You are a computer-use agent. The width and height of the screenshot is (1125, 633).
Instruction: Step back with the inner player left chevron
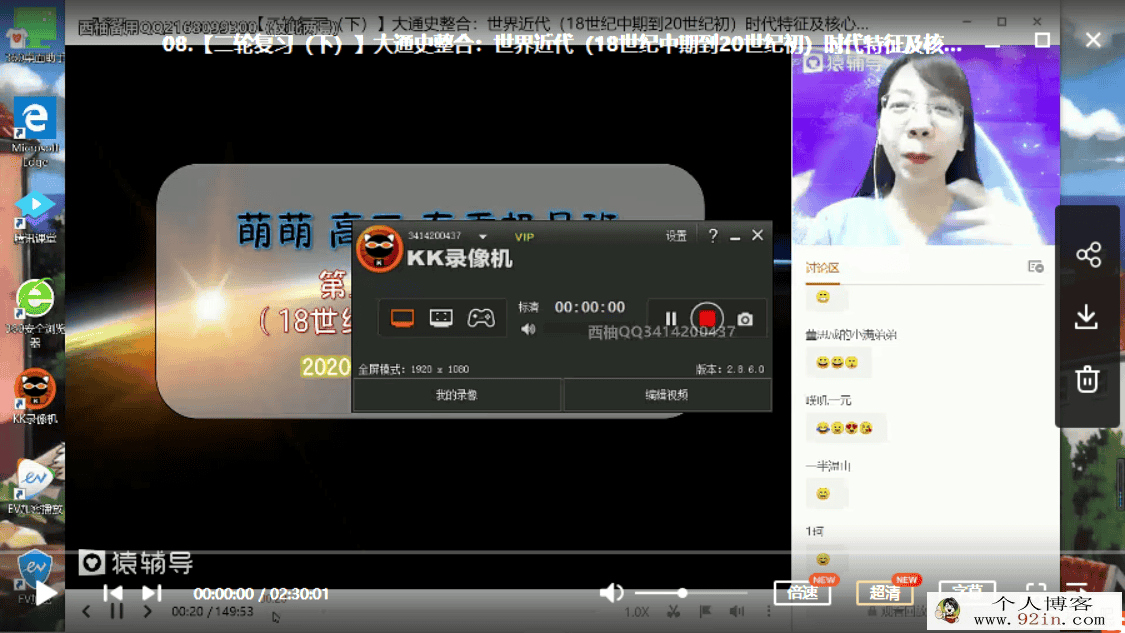click(x=86, y=611)
